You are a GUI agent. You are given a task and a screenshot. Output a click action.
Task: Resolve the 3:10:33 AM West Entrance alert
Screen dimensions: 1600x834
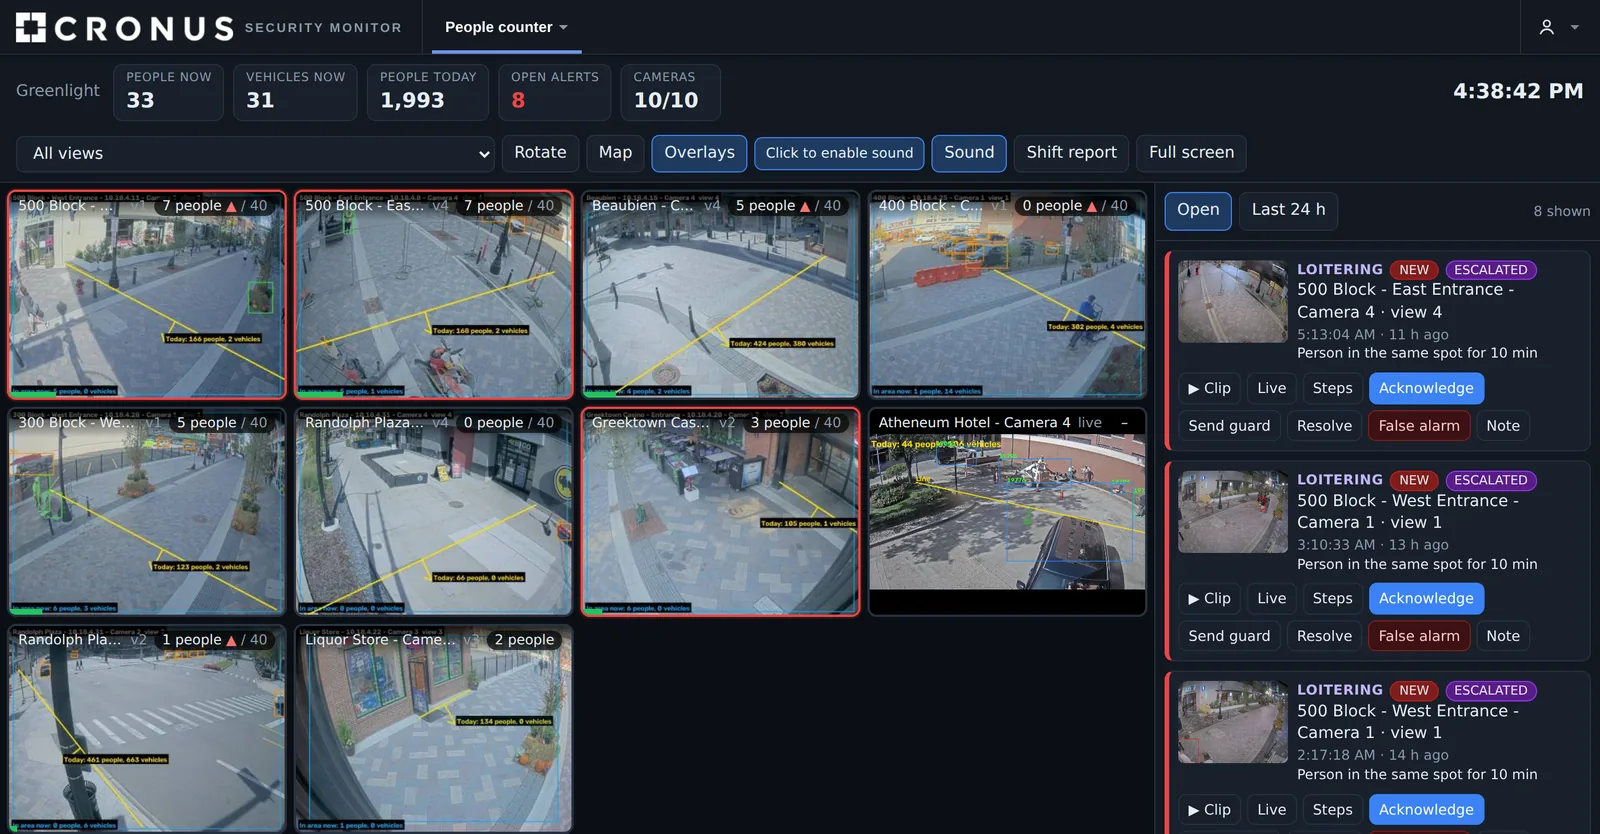click(1324, 636)
